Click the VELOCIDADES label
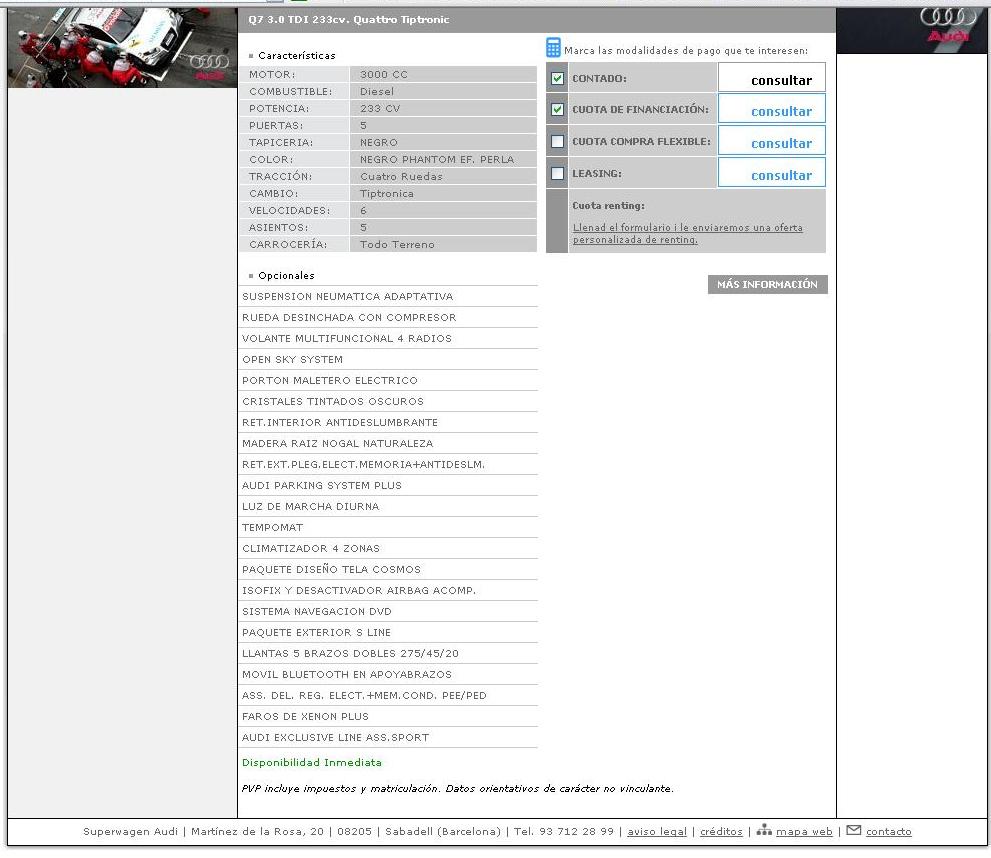 [x=289, y=211]
